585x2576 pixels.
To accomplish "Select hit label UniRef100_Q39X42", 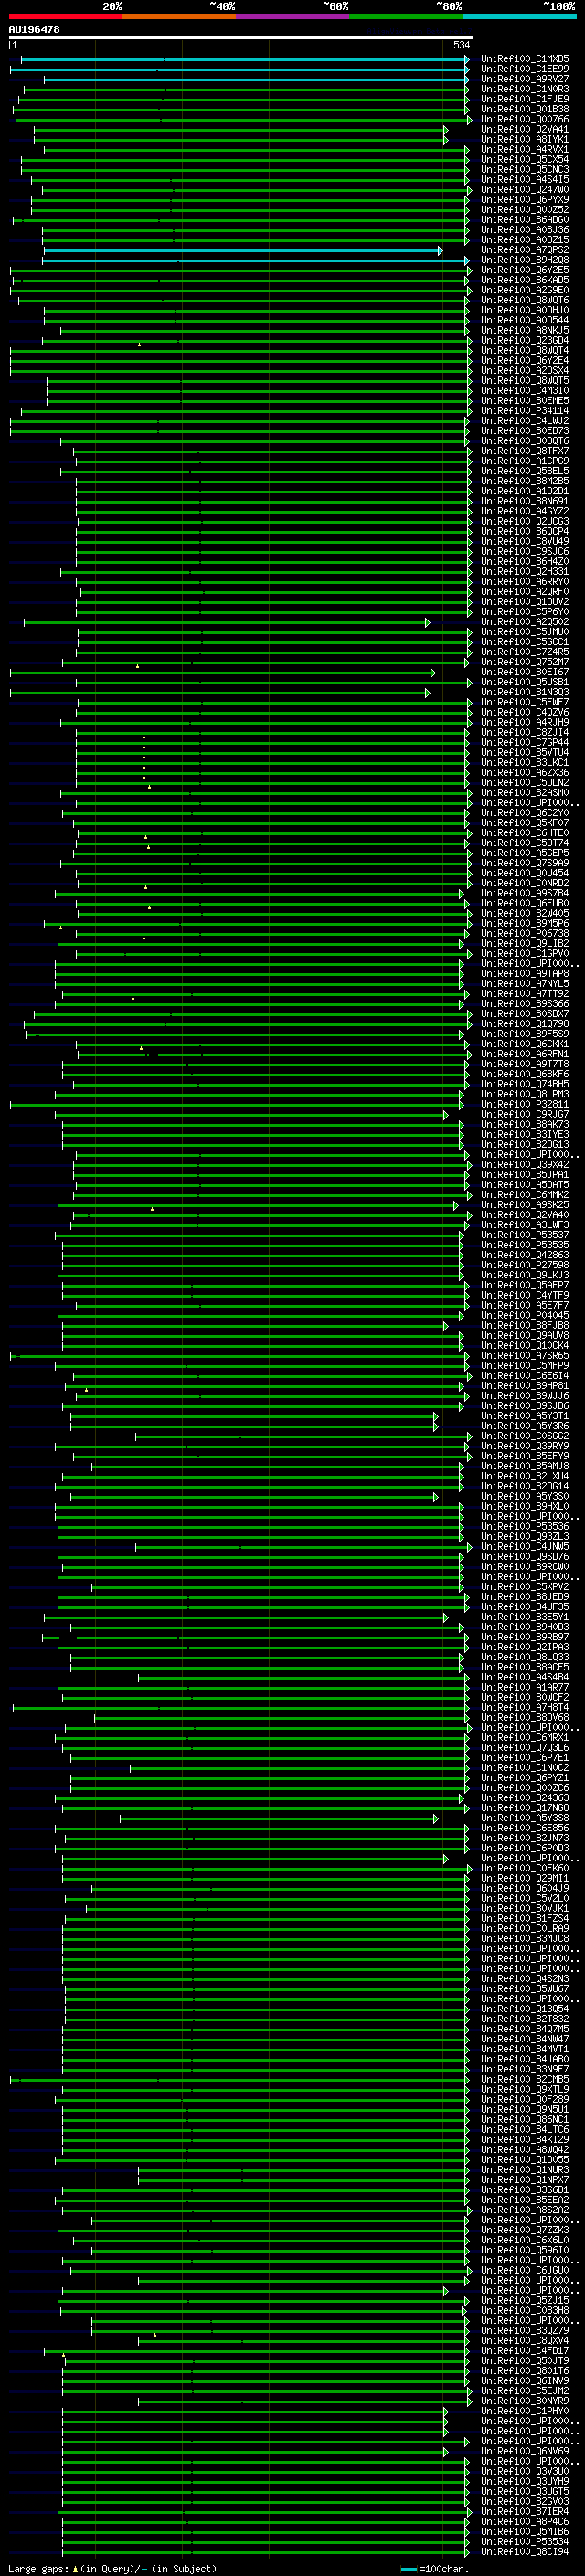I will (x=525, y=1164).
